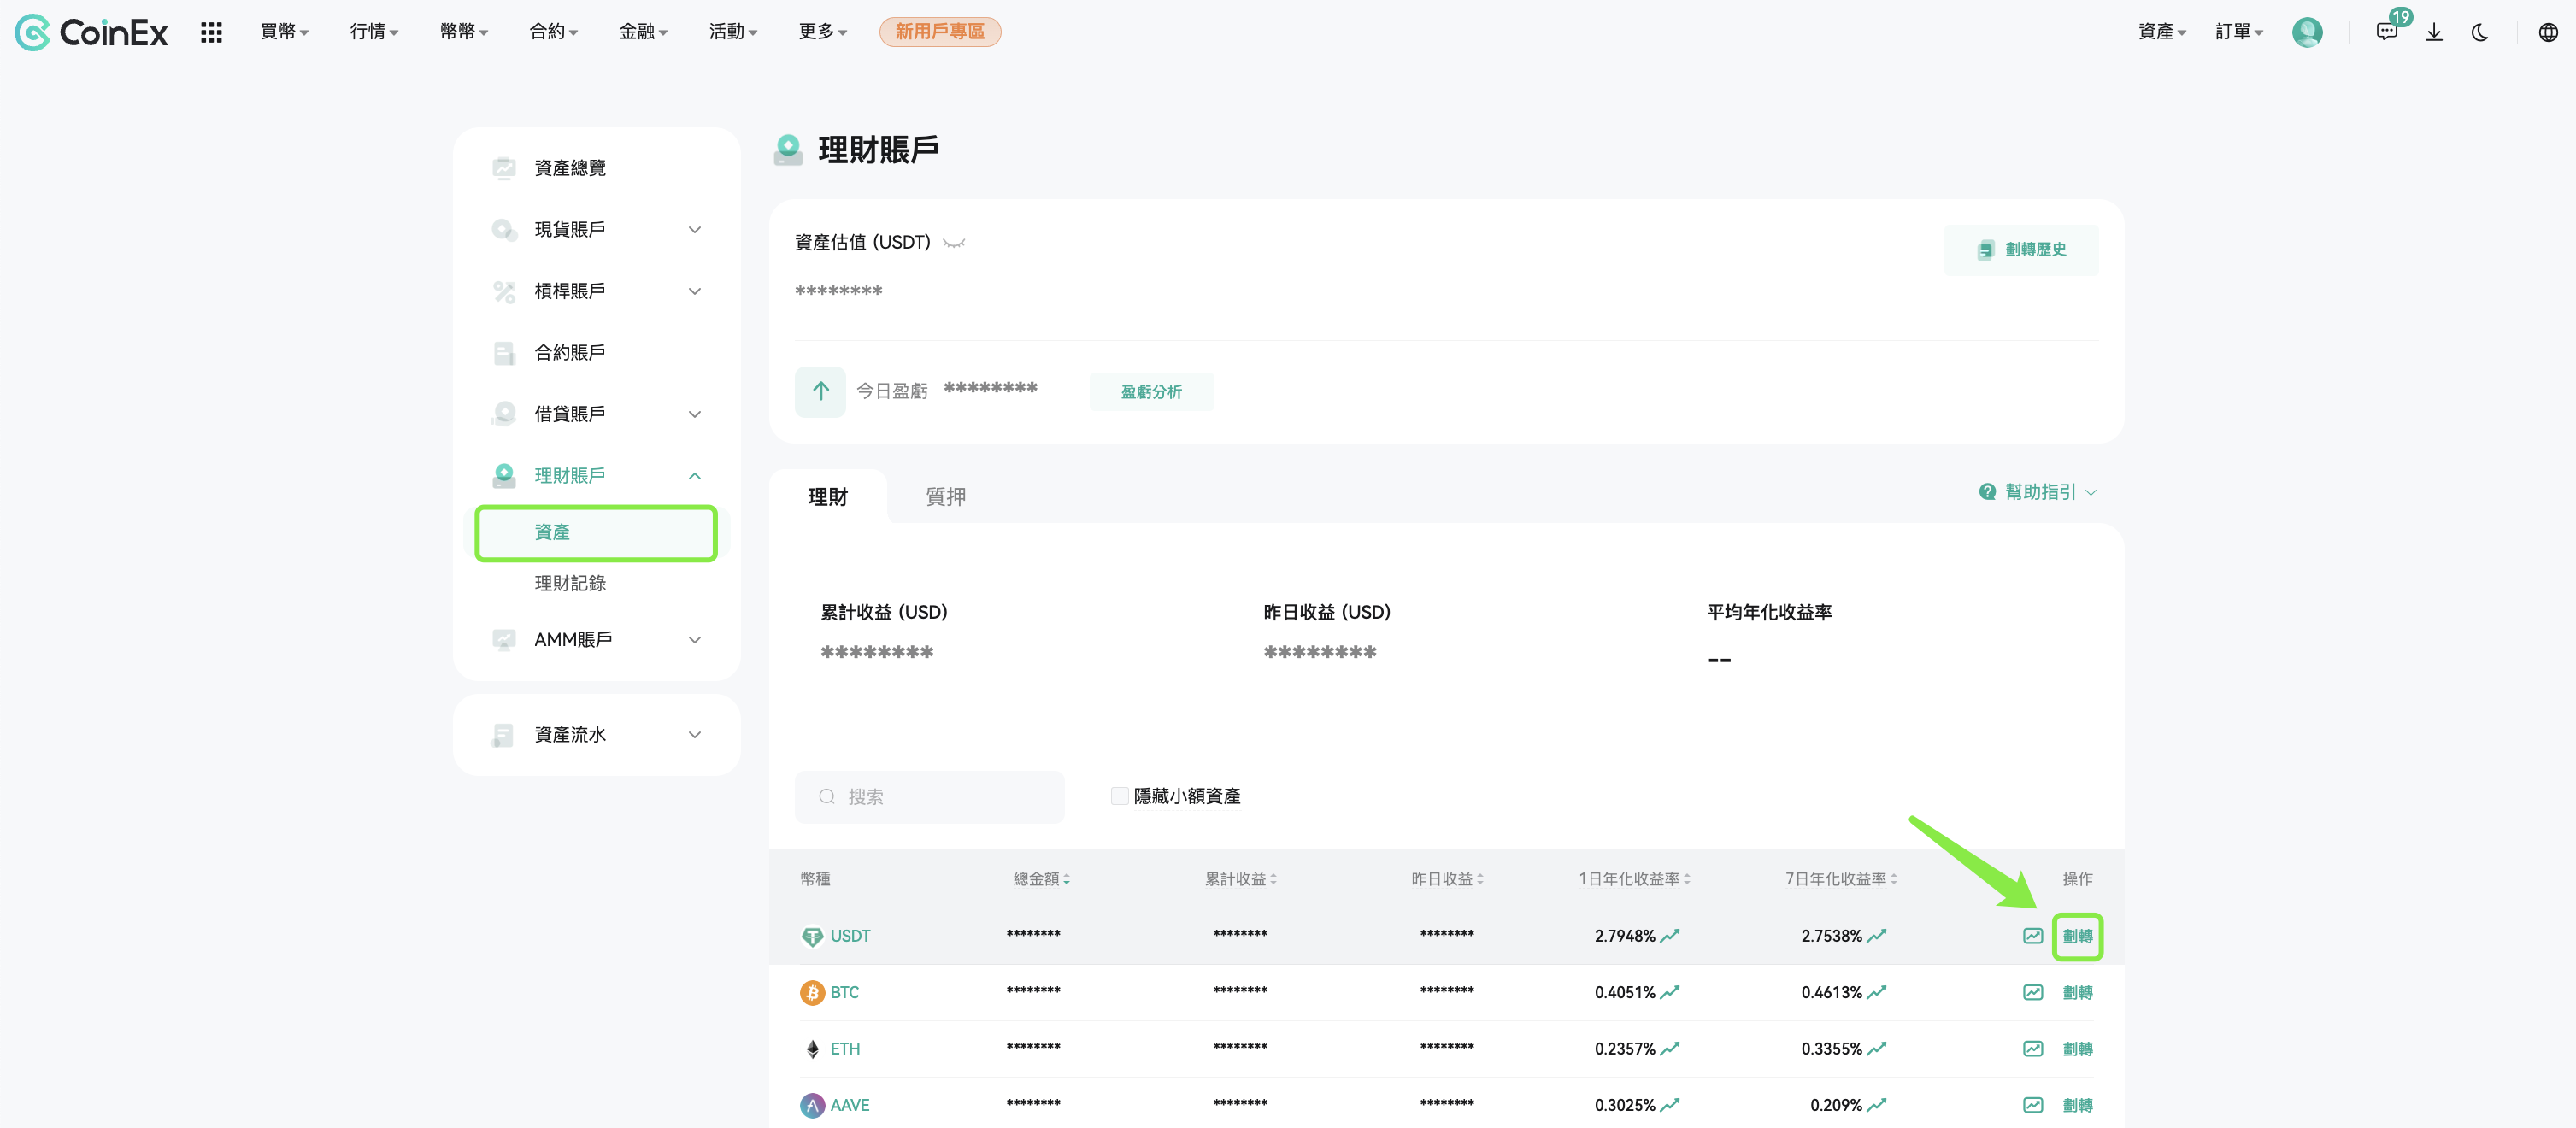Click the CoinEx logo
Image resolution: width=2576 pixels, height=1128 pixels.
(x=91, y=32)
